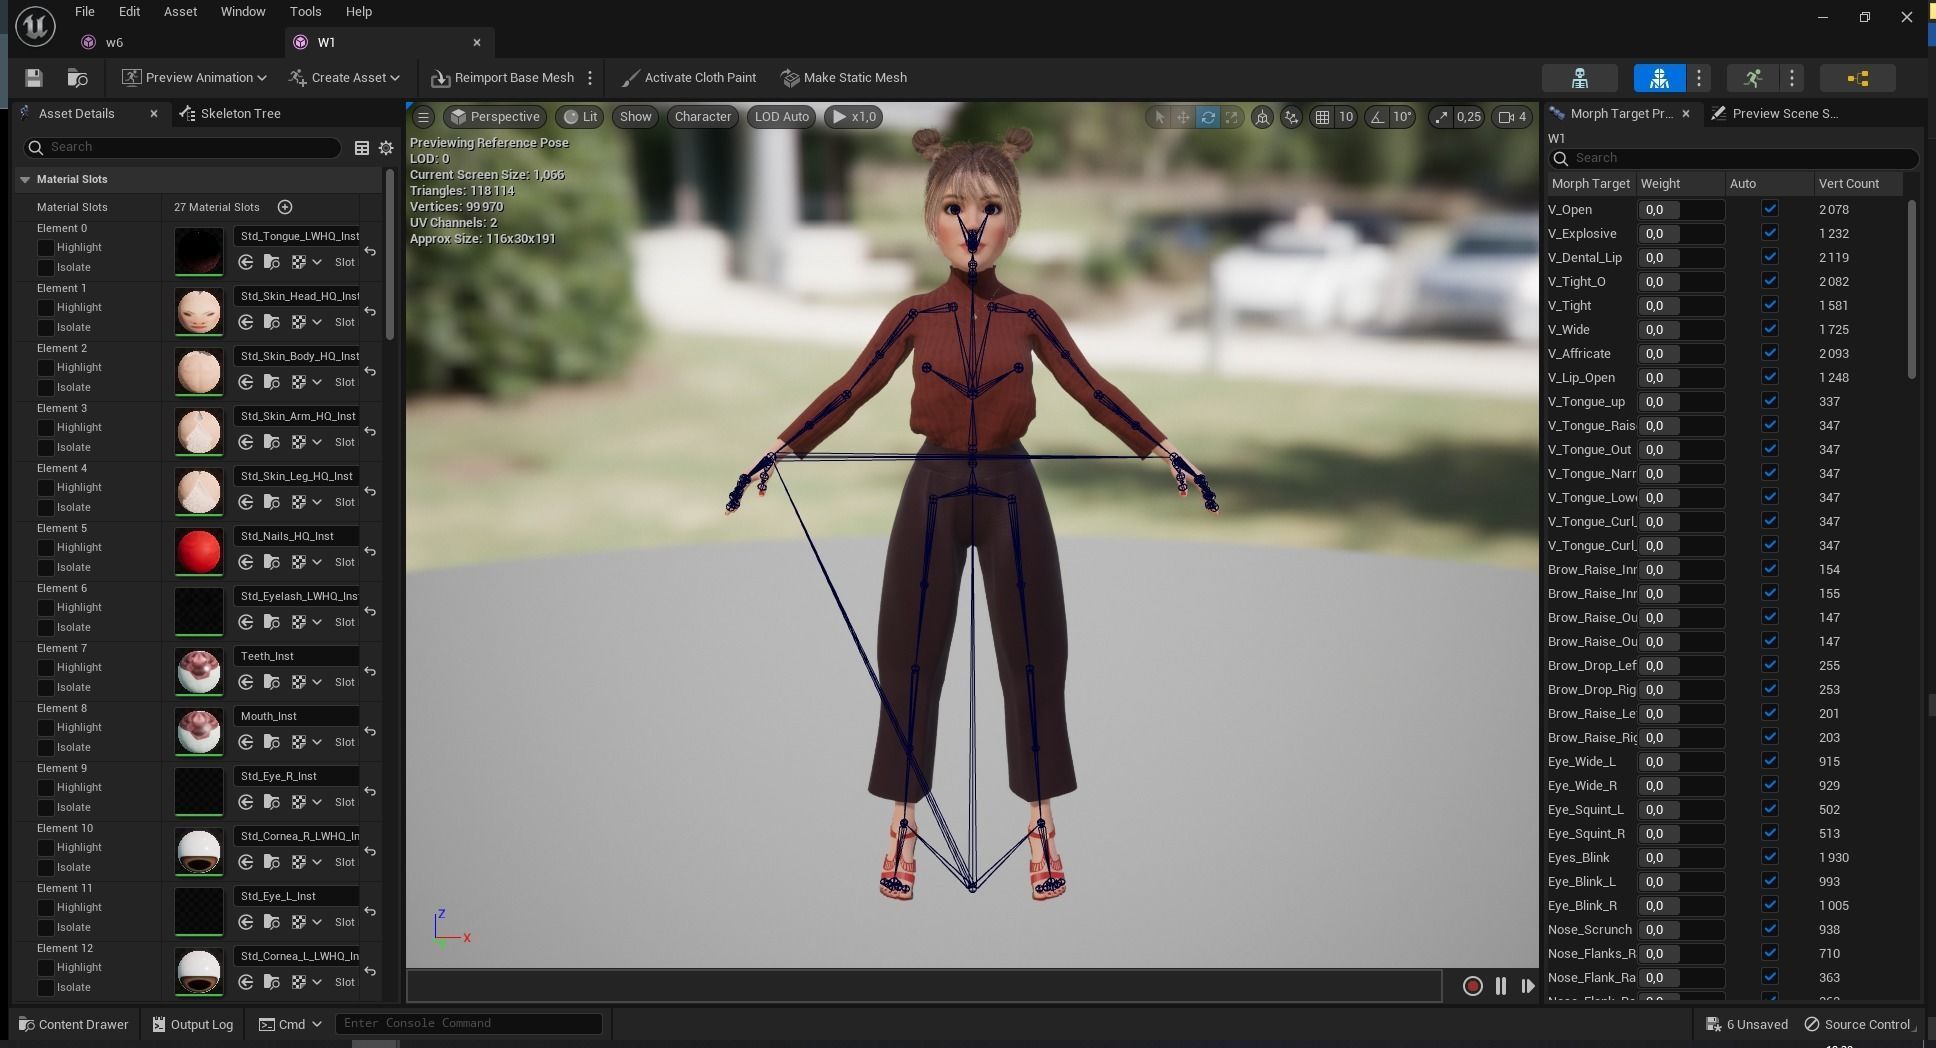Switch to the Preview Scene Settings tab
Image resolution: width=1936 pixels, height=1048 pixels.
click(1775, 114)
